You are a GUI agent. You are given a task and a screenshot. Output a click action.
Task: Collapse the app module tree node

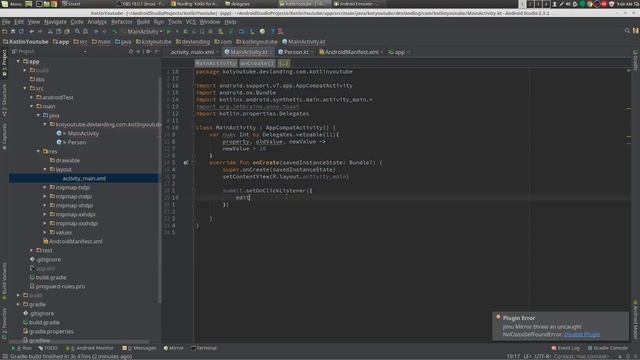pos(18,61)
